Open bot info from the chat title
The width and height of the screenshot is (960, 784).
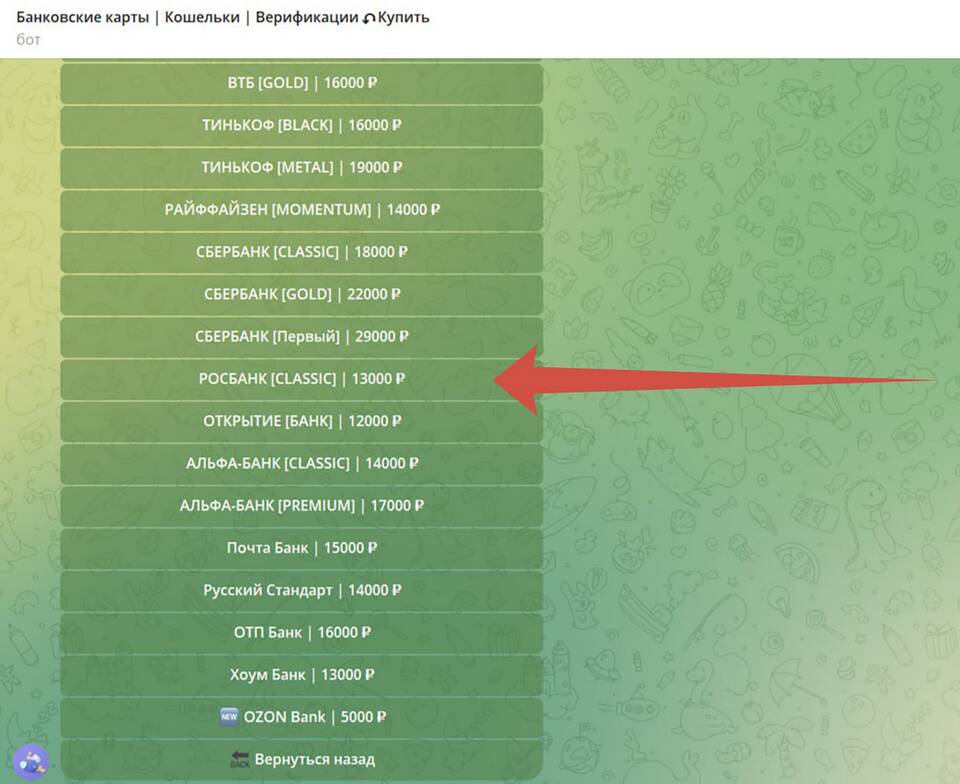tap(222, 18)
